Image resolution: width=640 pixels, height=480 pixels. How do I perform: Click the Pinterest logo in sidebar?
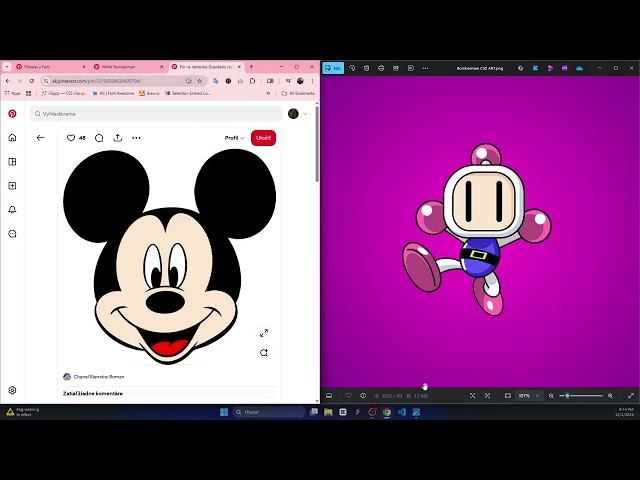[12, 113]
